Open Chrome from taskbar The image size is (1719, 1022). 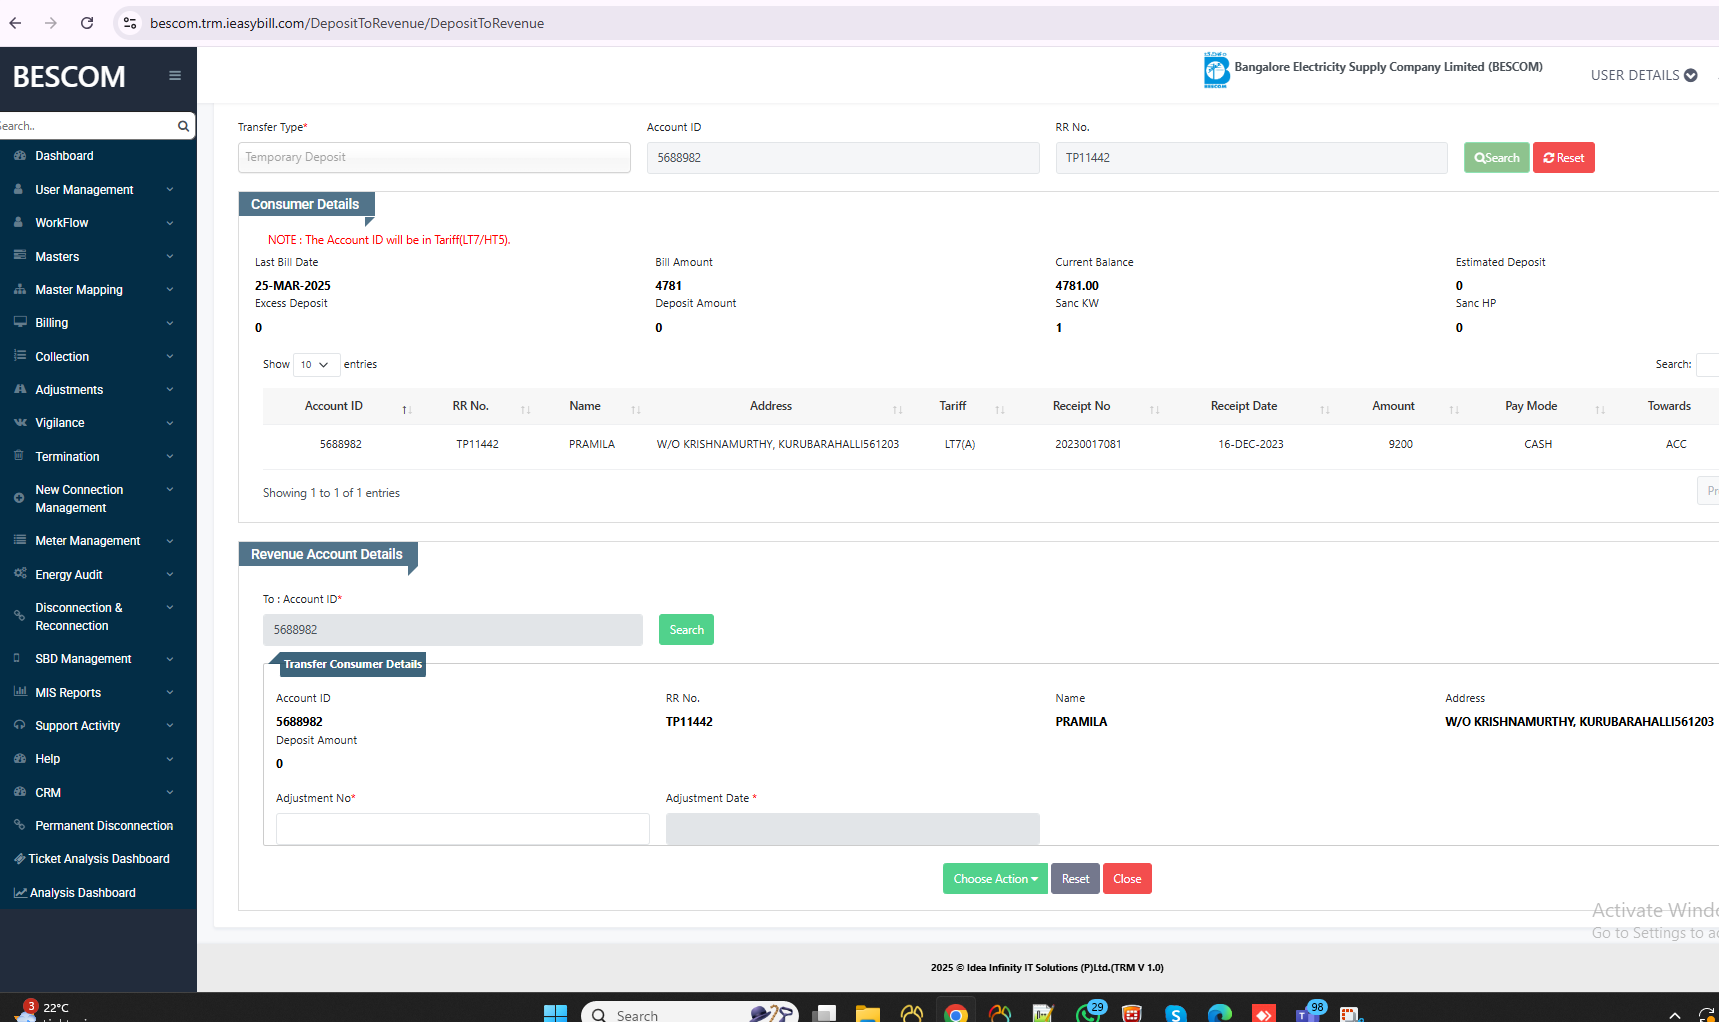tap(956, 1013)
